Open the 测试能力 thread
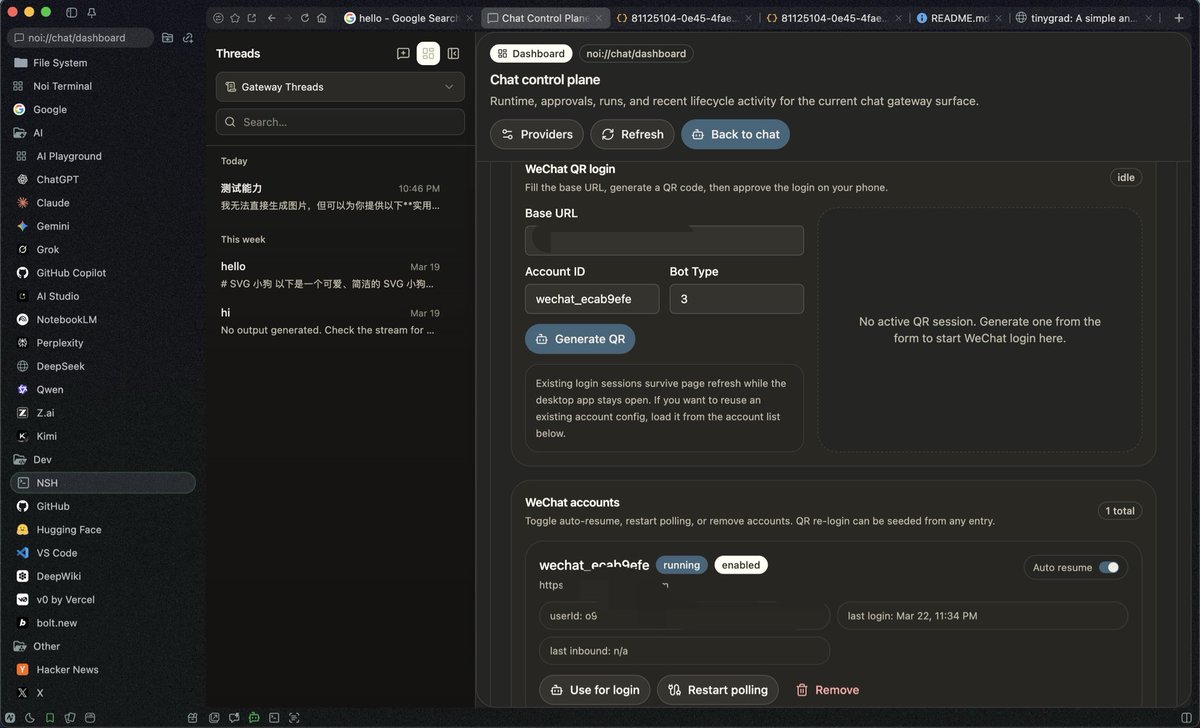Image resolution: width=1200 pixels, height=728 pixels. (330, 197)
